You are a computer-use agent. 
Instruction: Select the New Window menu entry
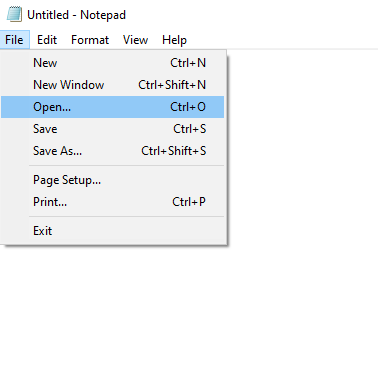tap(113, 85)
